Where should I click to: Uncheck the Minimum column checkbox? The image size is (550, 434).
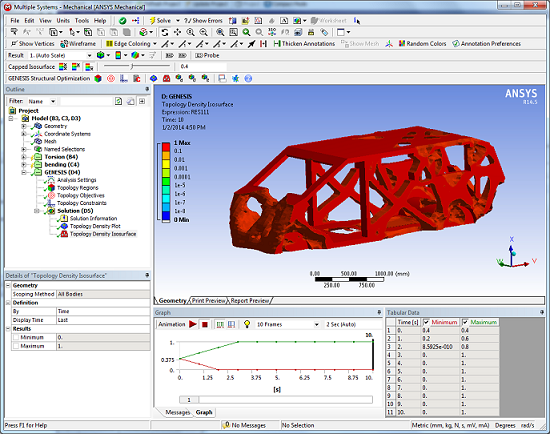(x=427, y=322)
